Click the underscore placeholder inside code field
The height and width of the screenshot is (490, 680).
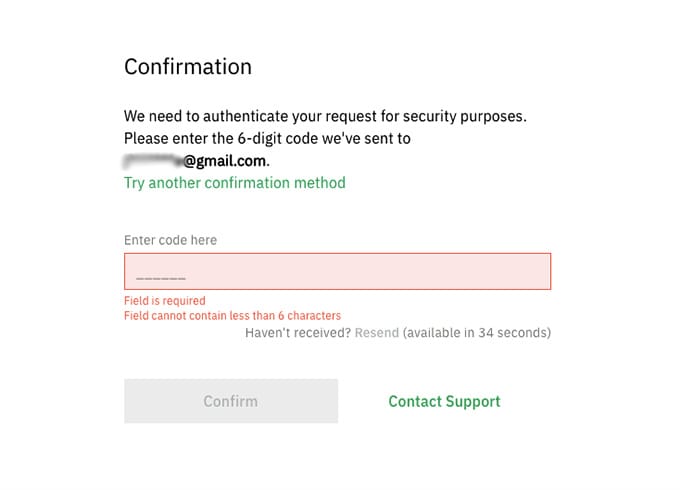click(x=161, y=275)
